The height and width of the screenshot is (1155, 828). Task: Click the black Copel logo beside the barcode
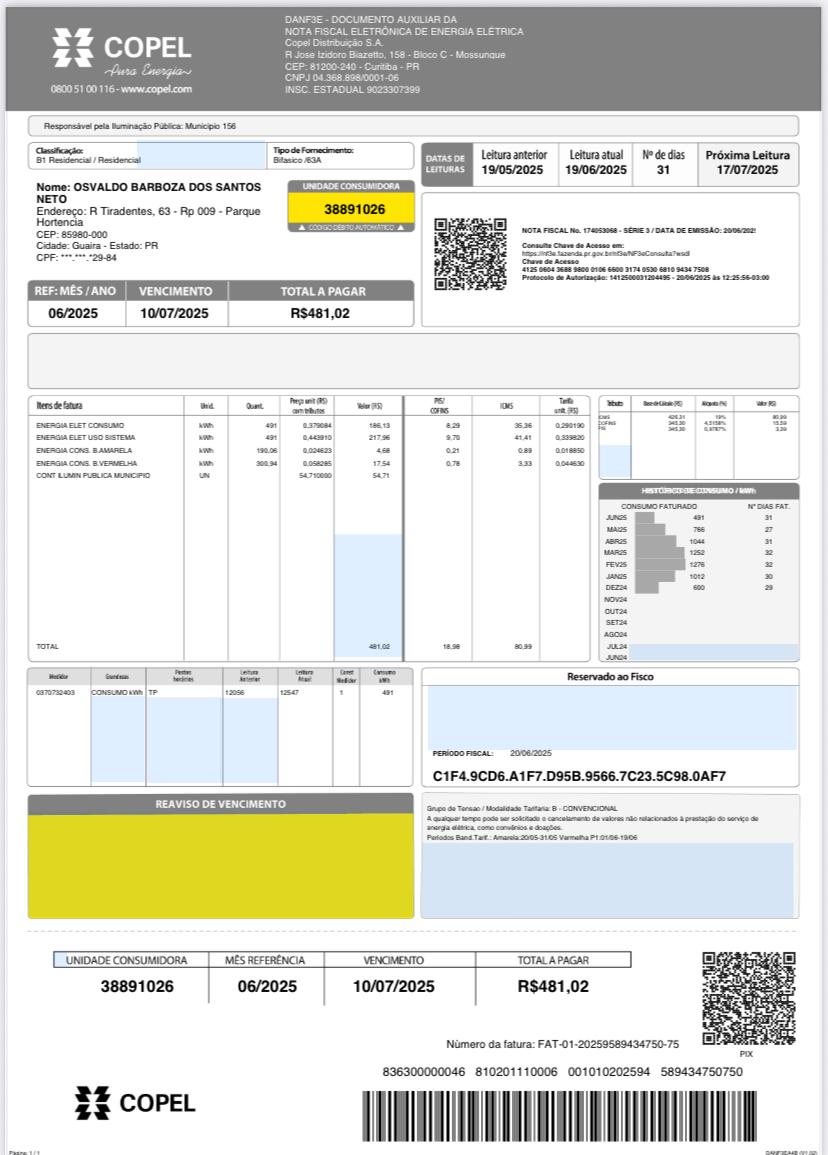click(x=135, y=1103)
